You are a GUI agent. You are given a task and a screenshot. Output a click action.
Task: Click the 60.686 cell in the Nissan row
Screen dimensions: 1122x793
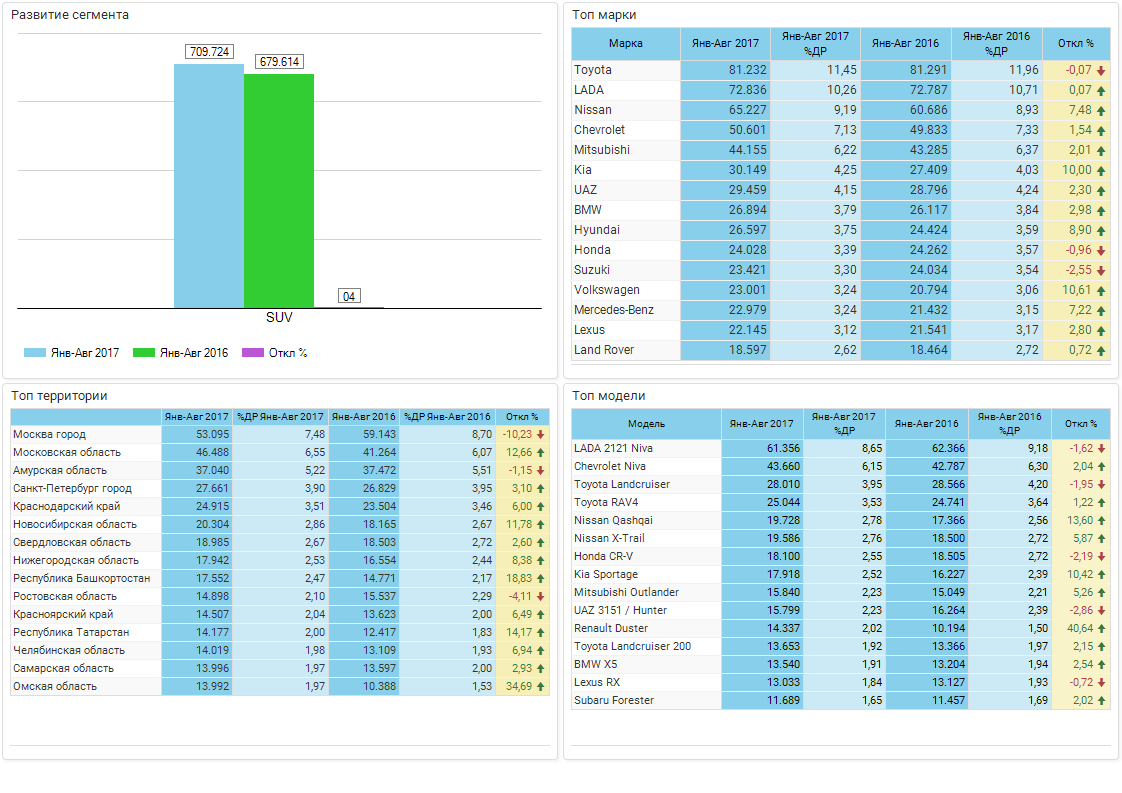pyautogui.click(x=906, y=110)
